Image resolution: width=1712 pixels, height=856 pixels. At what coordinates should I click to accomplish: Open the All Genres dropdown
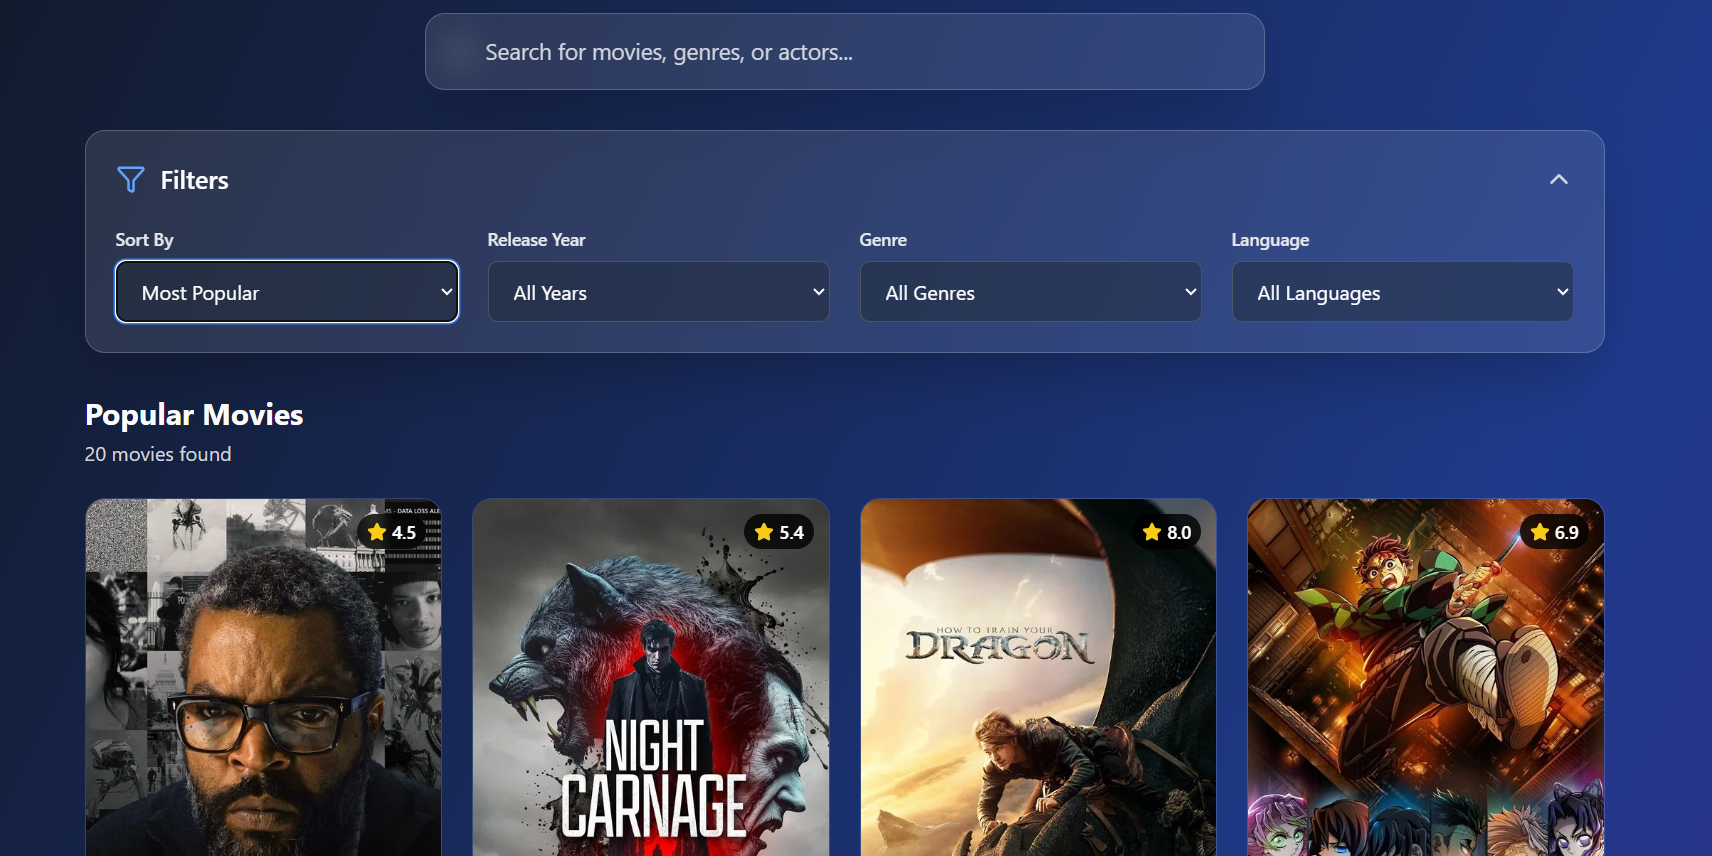(1030, 292)
